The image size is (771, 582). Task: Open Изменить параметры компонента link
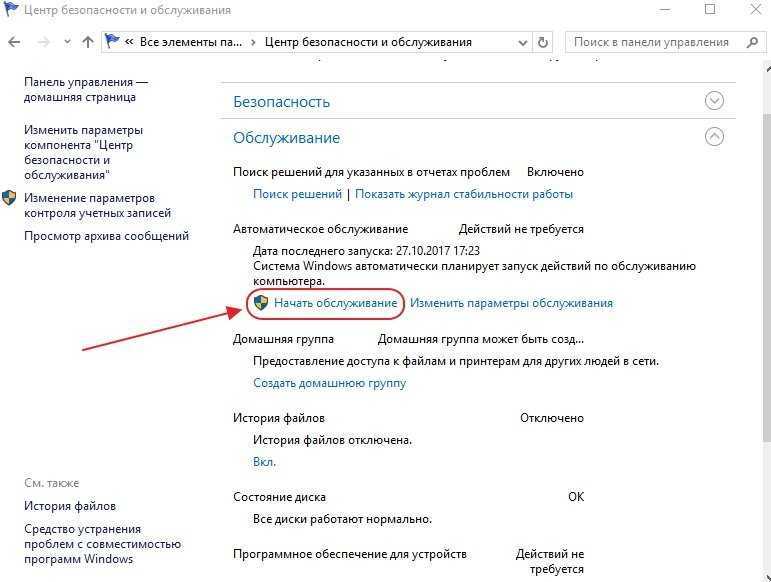click(84, 152)
